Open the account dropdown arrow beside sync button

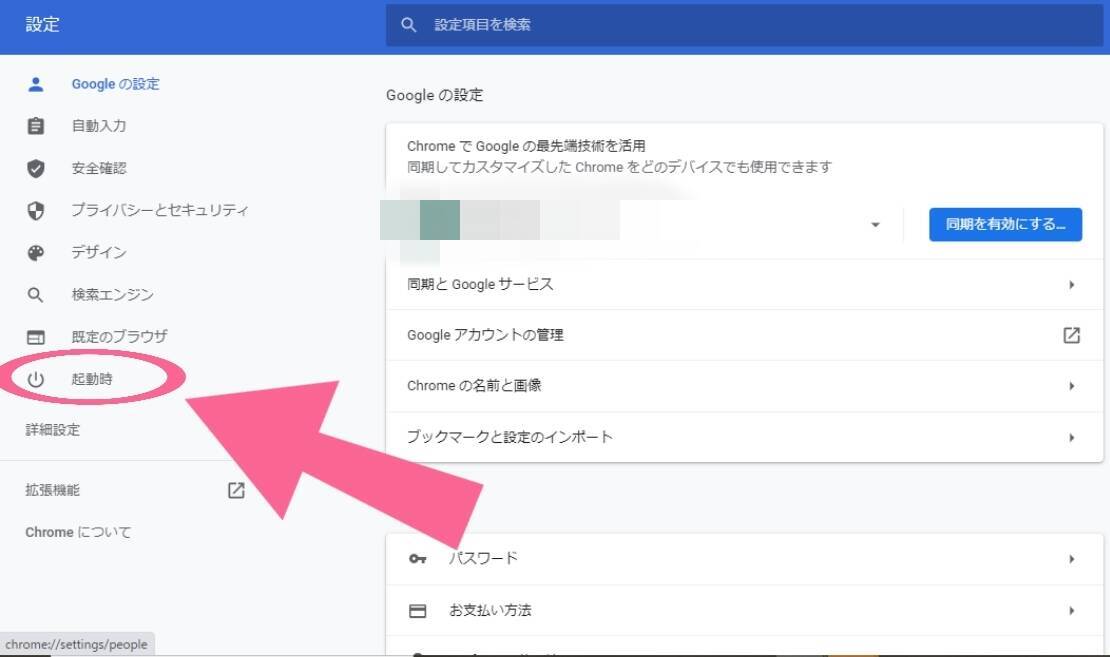(875, 225)
